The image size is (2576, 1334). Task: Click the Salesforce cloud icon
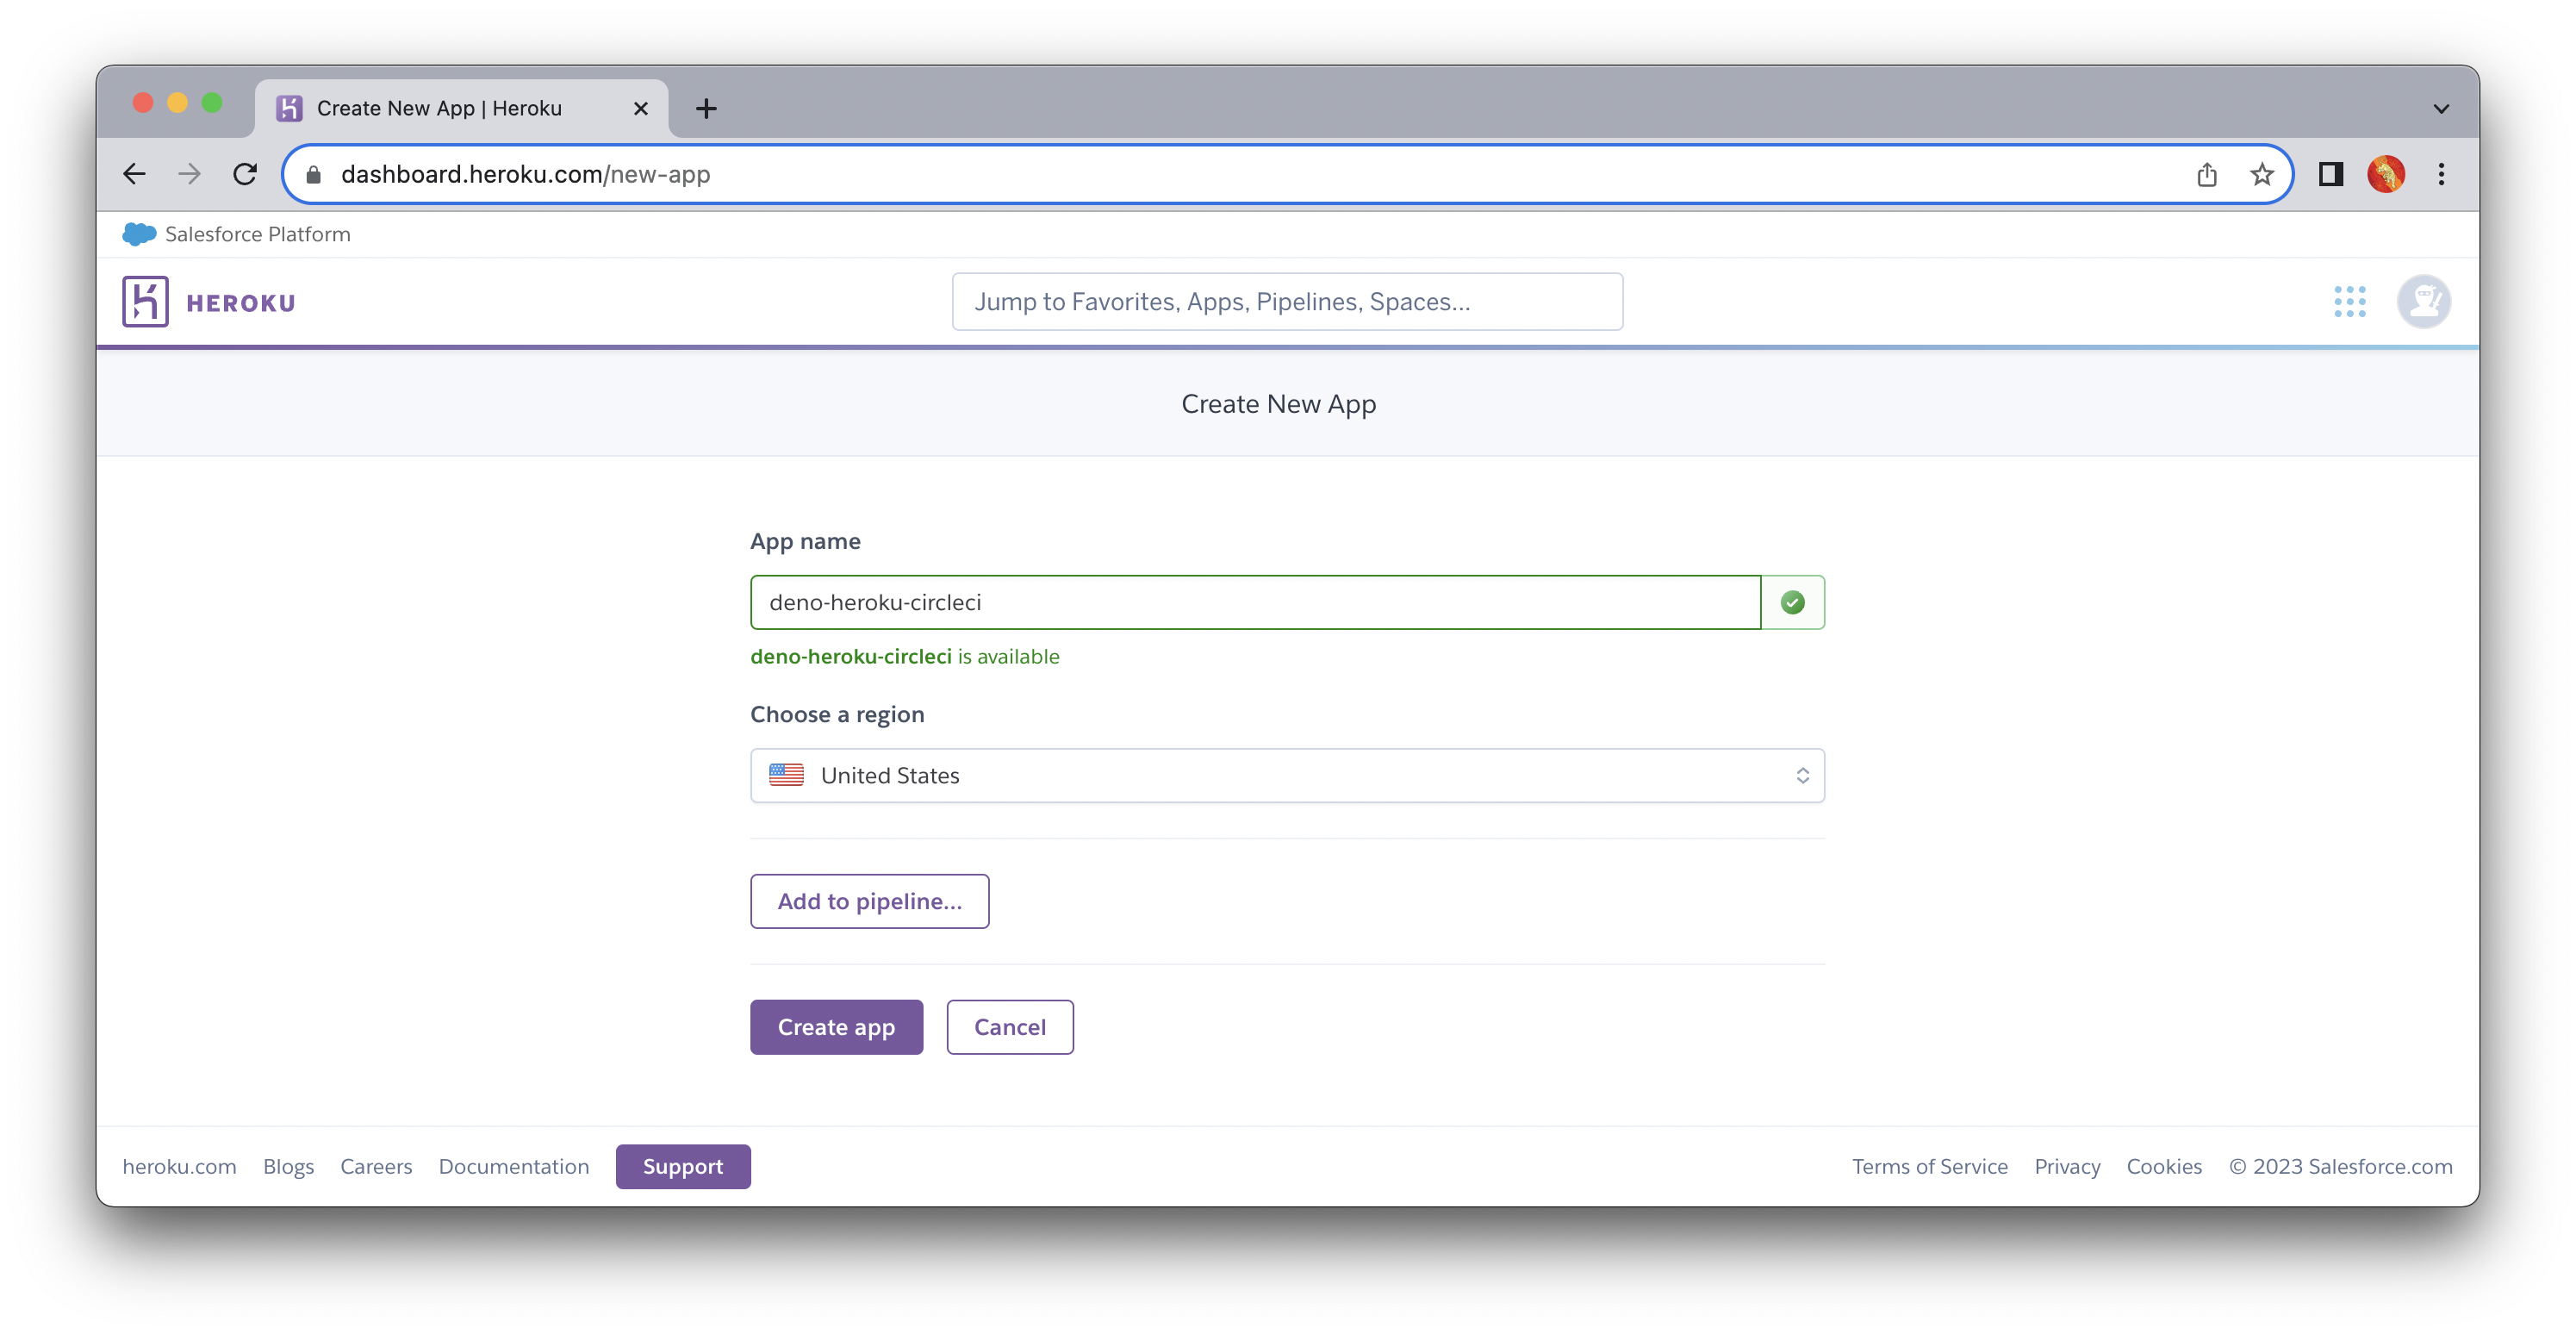pos(139,234)
